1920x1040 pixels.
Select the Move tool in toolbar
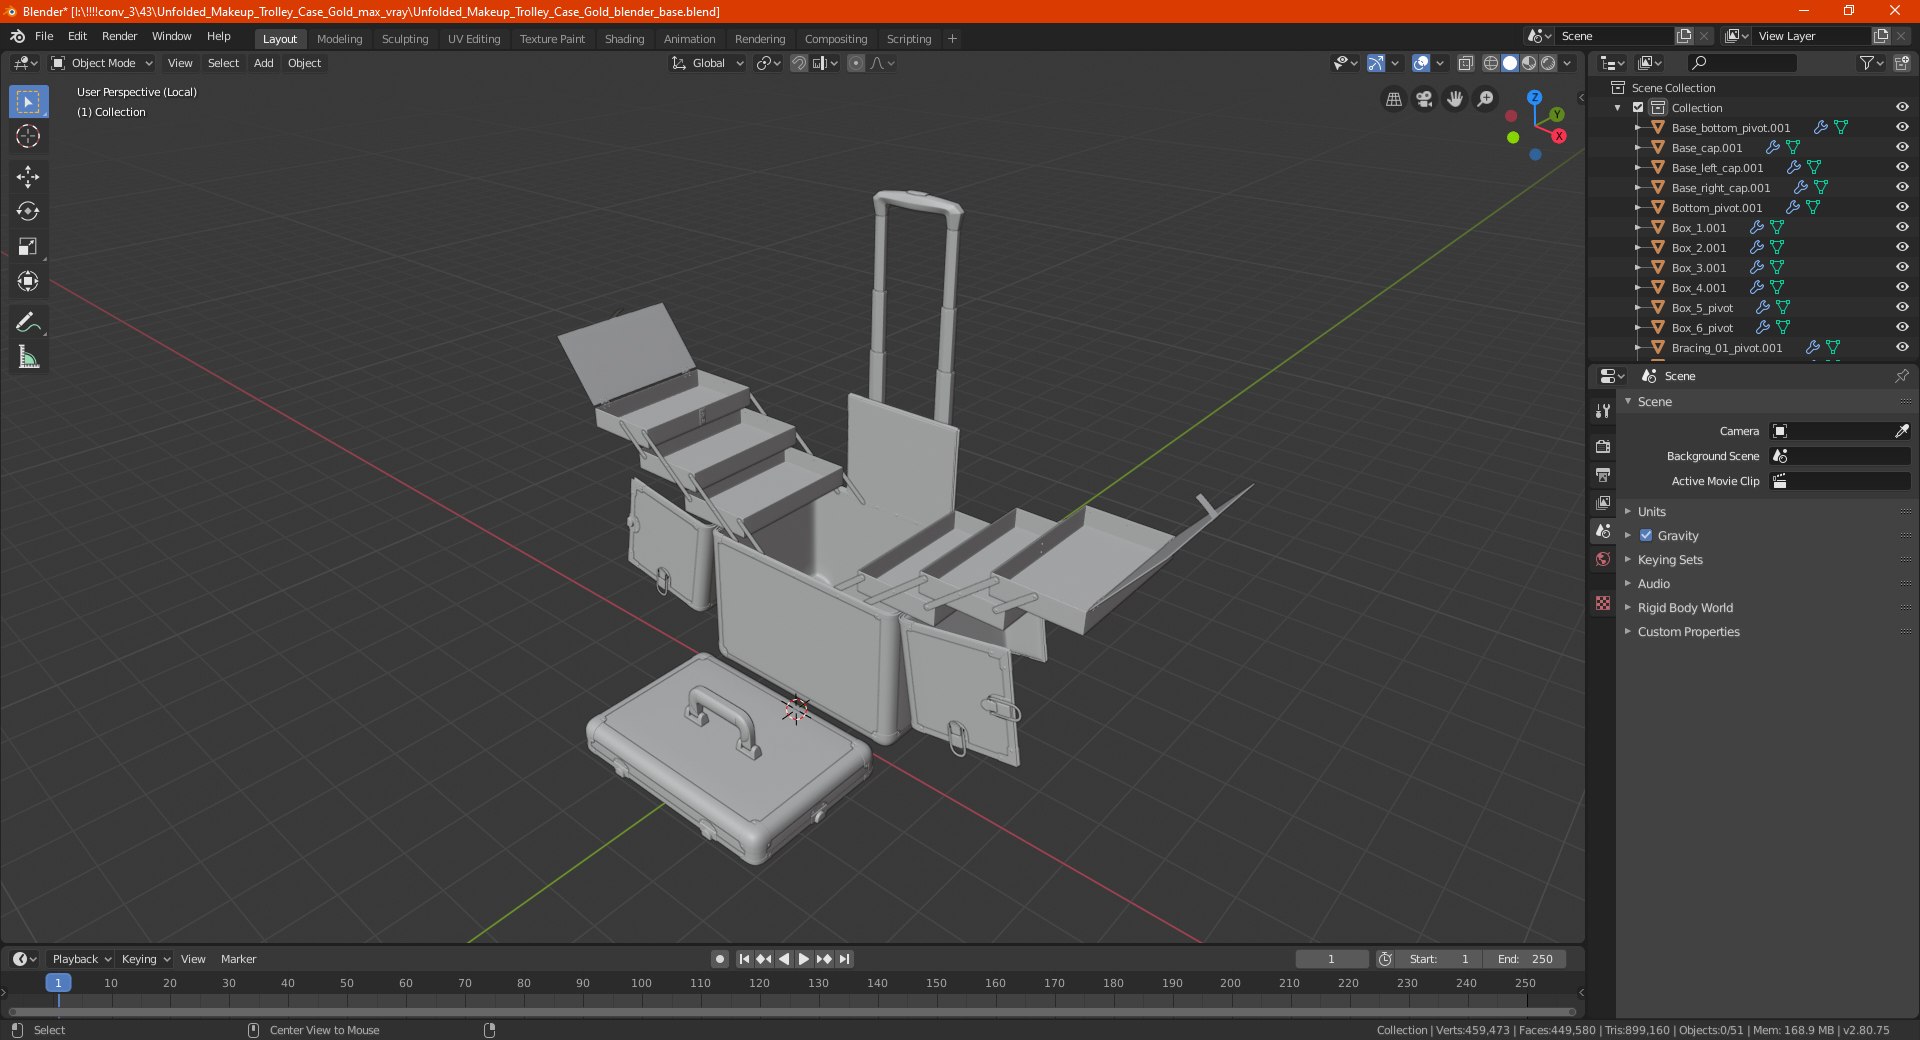click(28, 177)
